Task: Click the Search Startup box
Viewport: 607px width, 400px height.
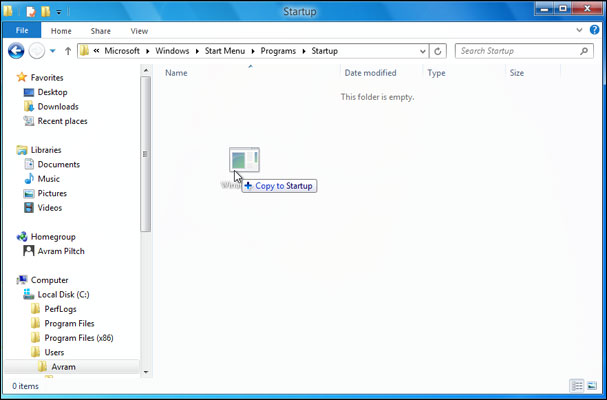Action: tap(524, 51)
